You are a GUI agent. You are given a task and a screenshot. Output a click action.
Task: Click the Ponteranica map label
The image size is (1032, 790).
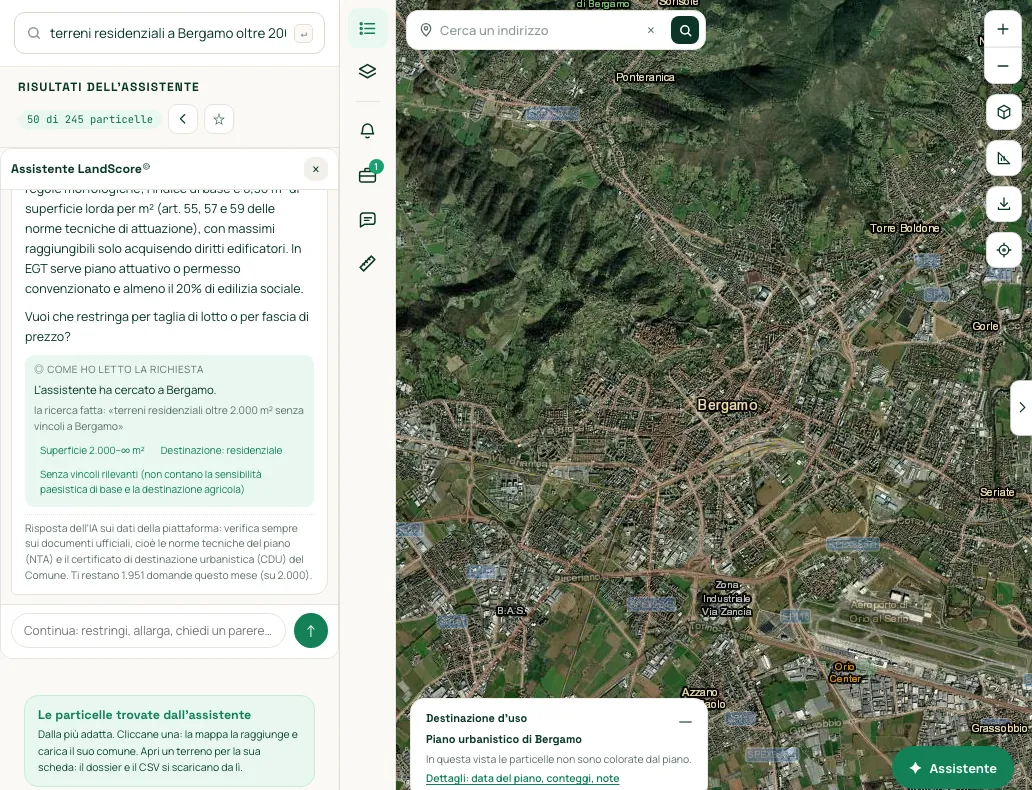(645, 77)
